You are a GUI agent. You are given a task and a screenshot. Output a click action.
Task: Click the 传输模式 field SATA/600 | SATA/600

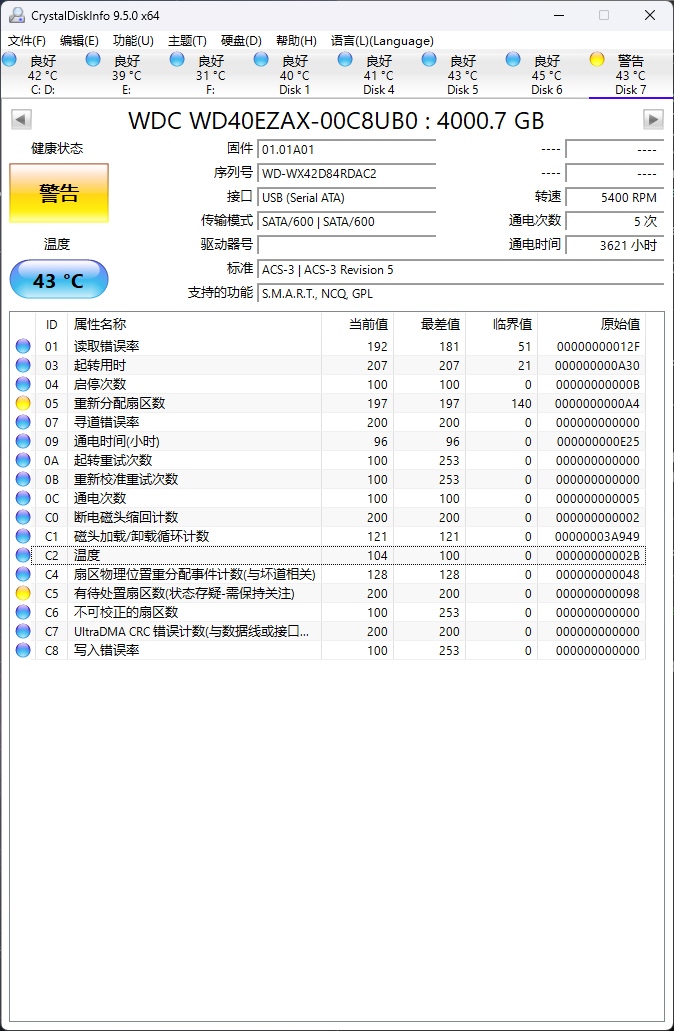point(347,222)
